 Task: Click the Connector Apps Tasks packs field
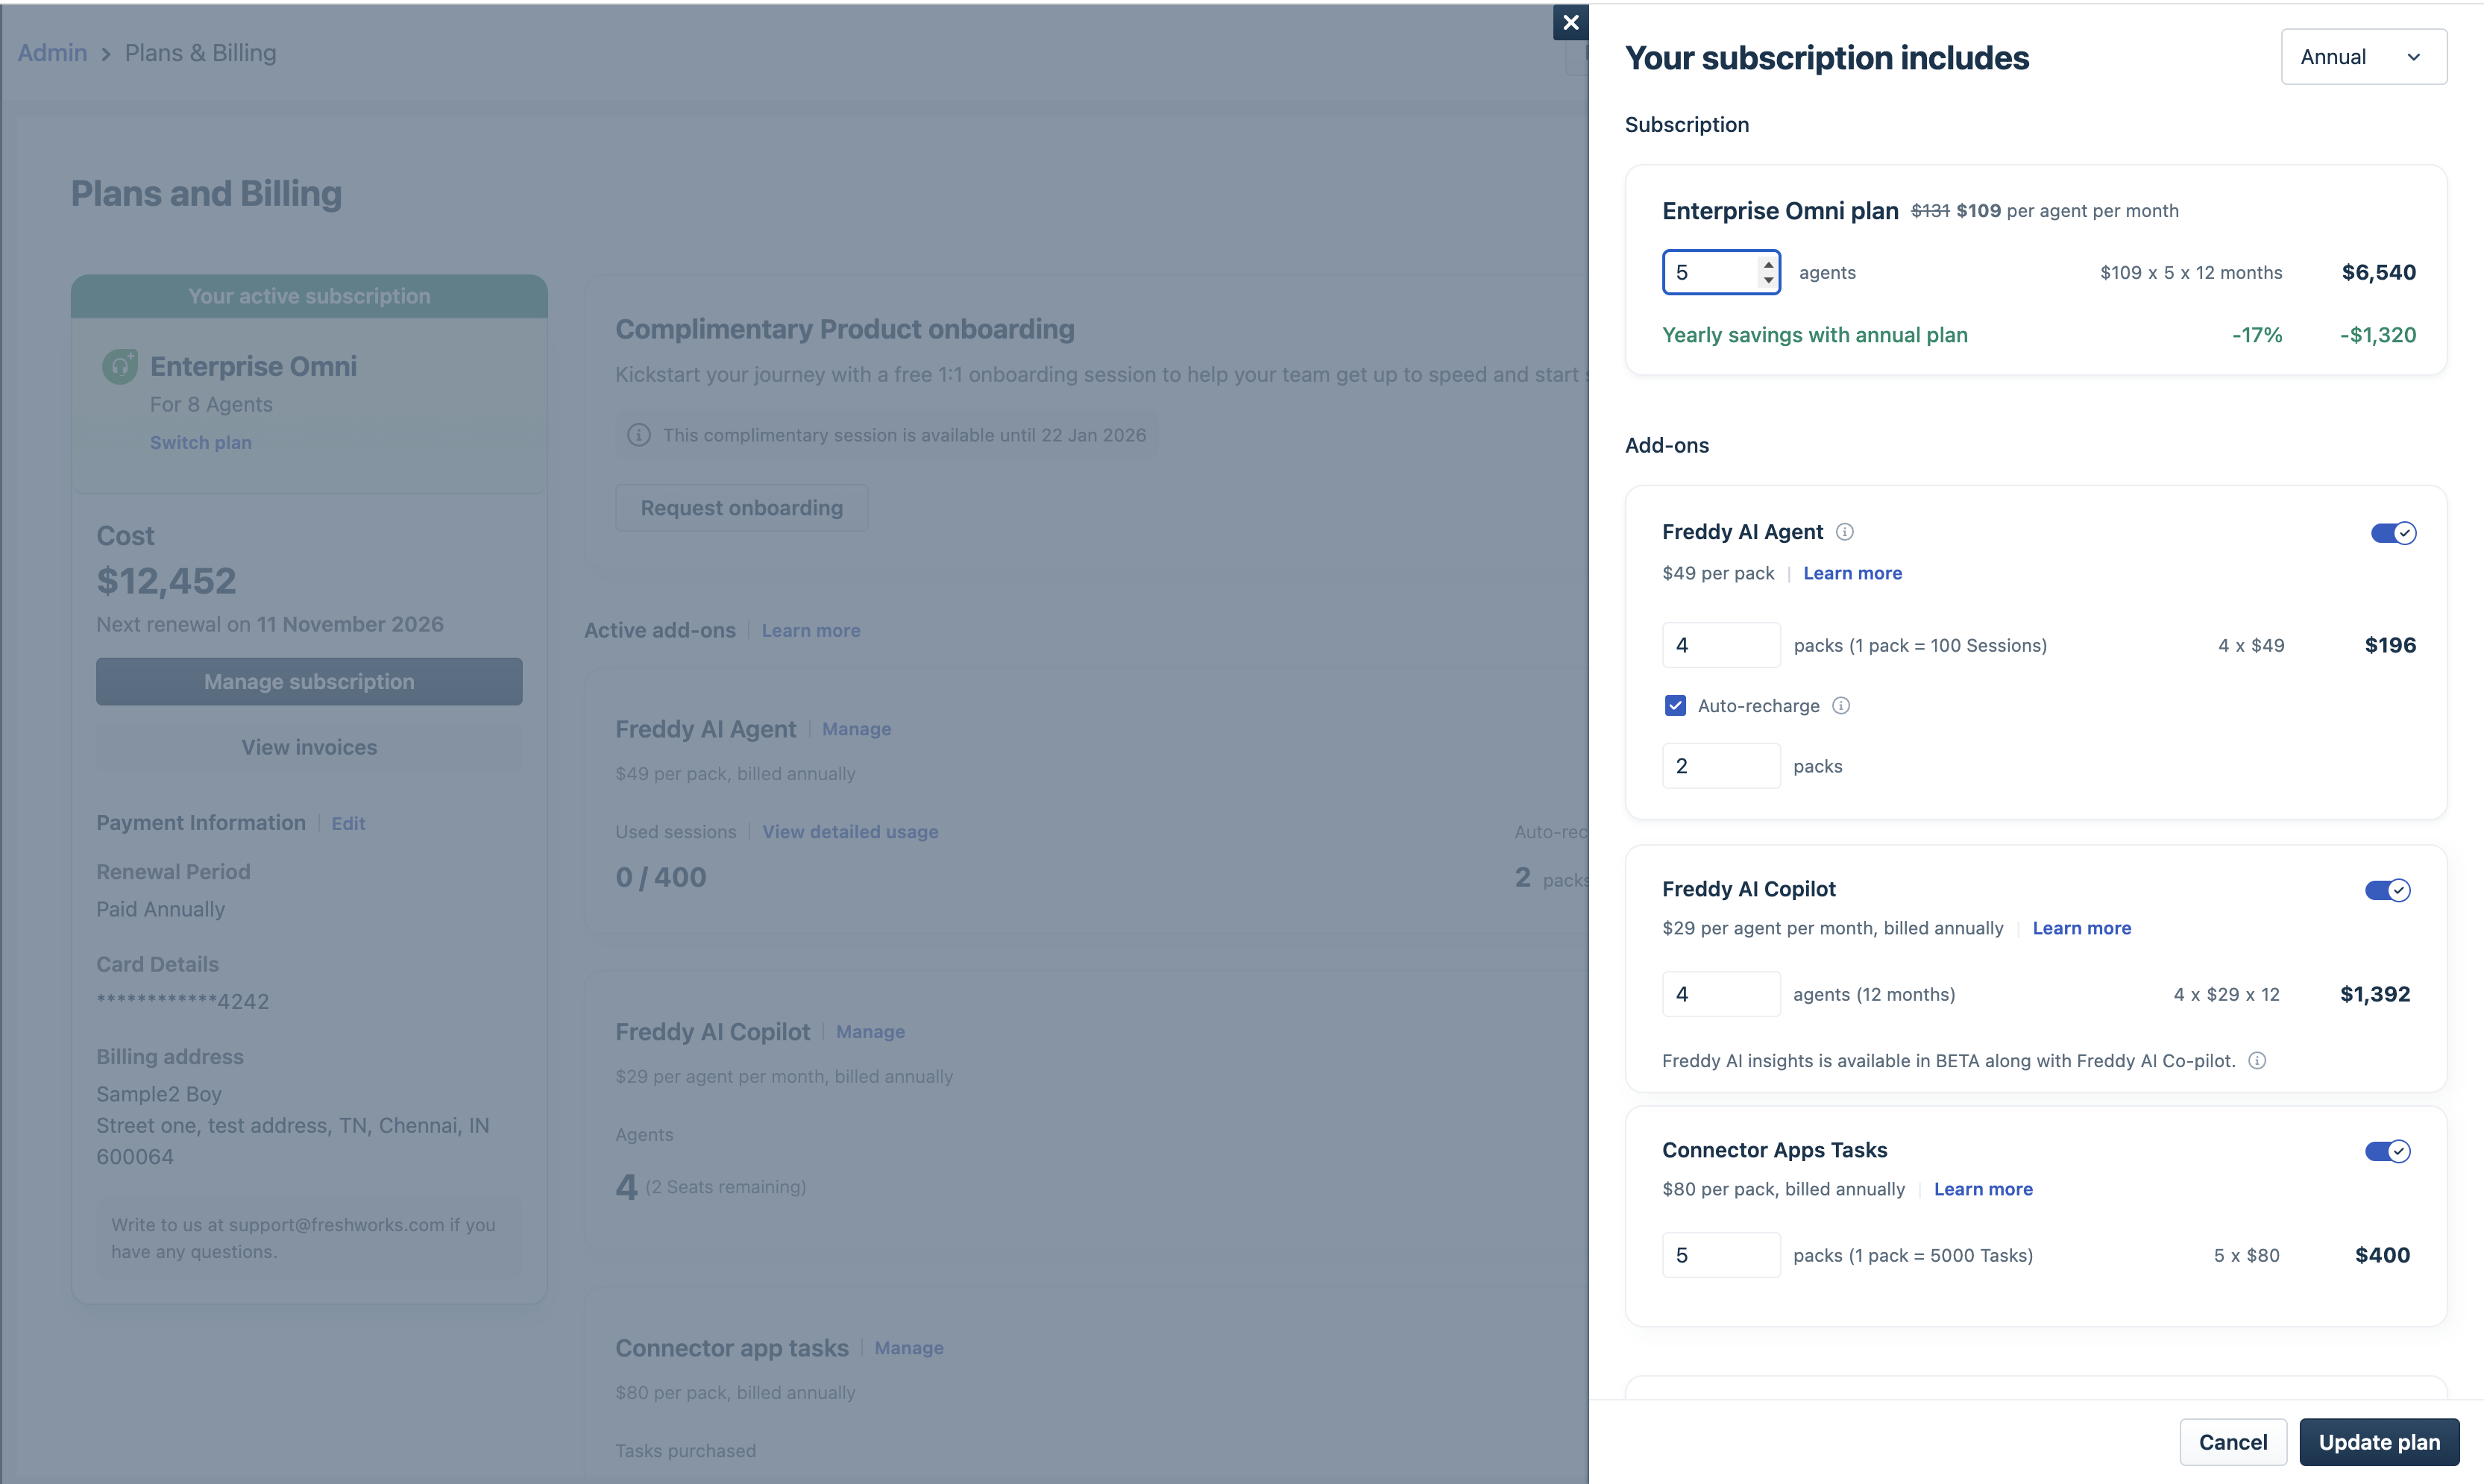pyautogui.click(x=1720, y=1255)
